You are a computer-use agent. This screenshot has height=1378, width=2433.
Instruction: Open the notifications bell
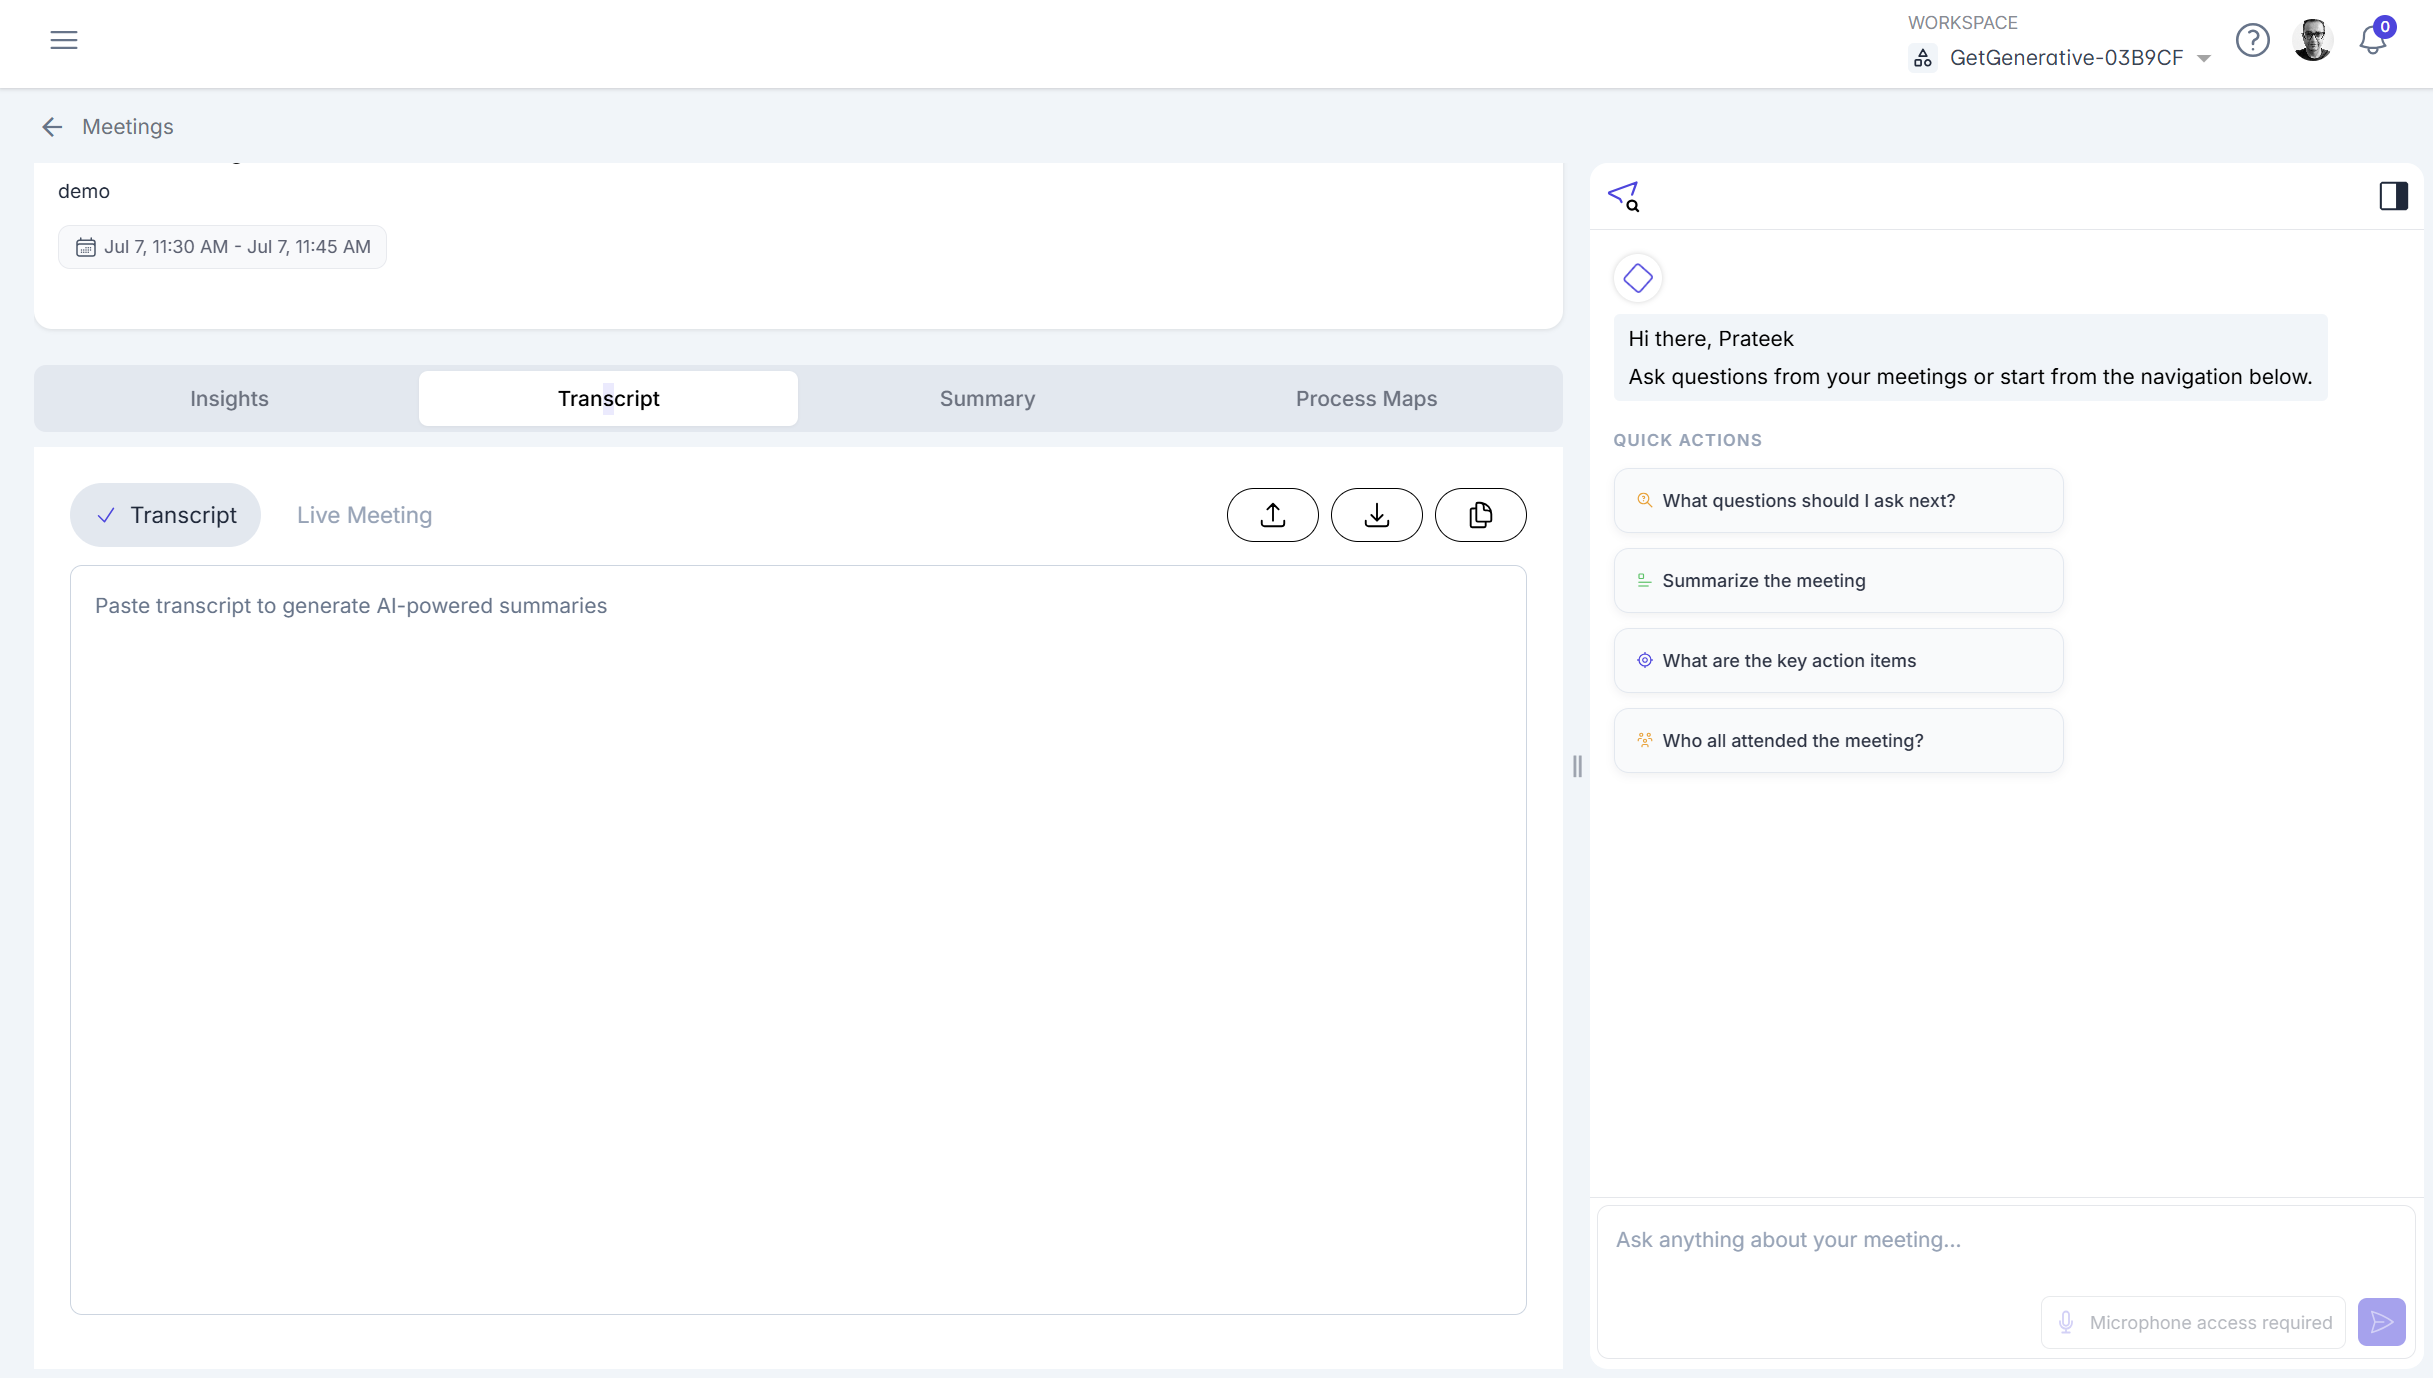coord(2372,40)
